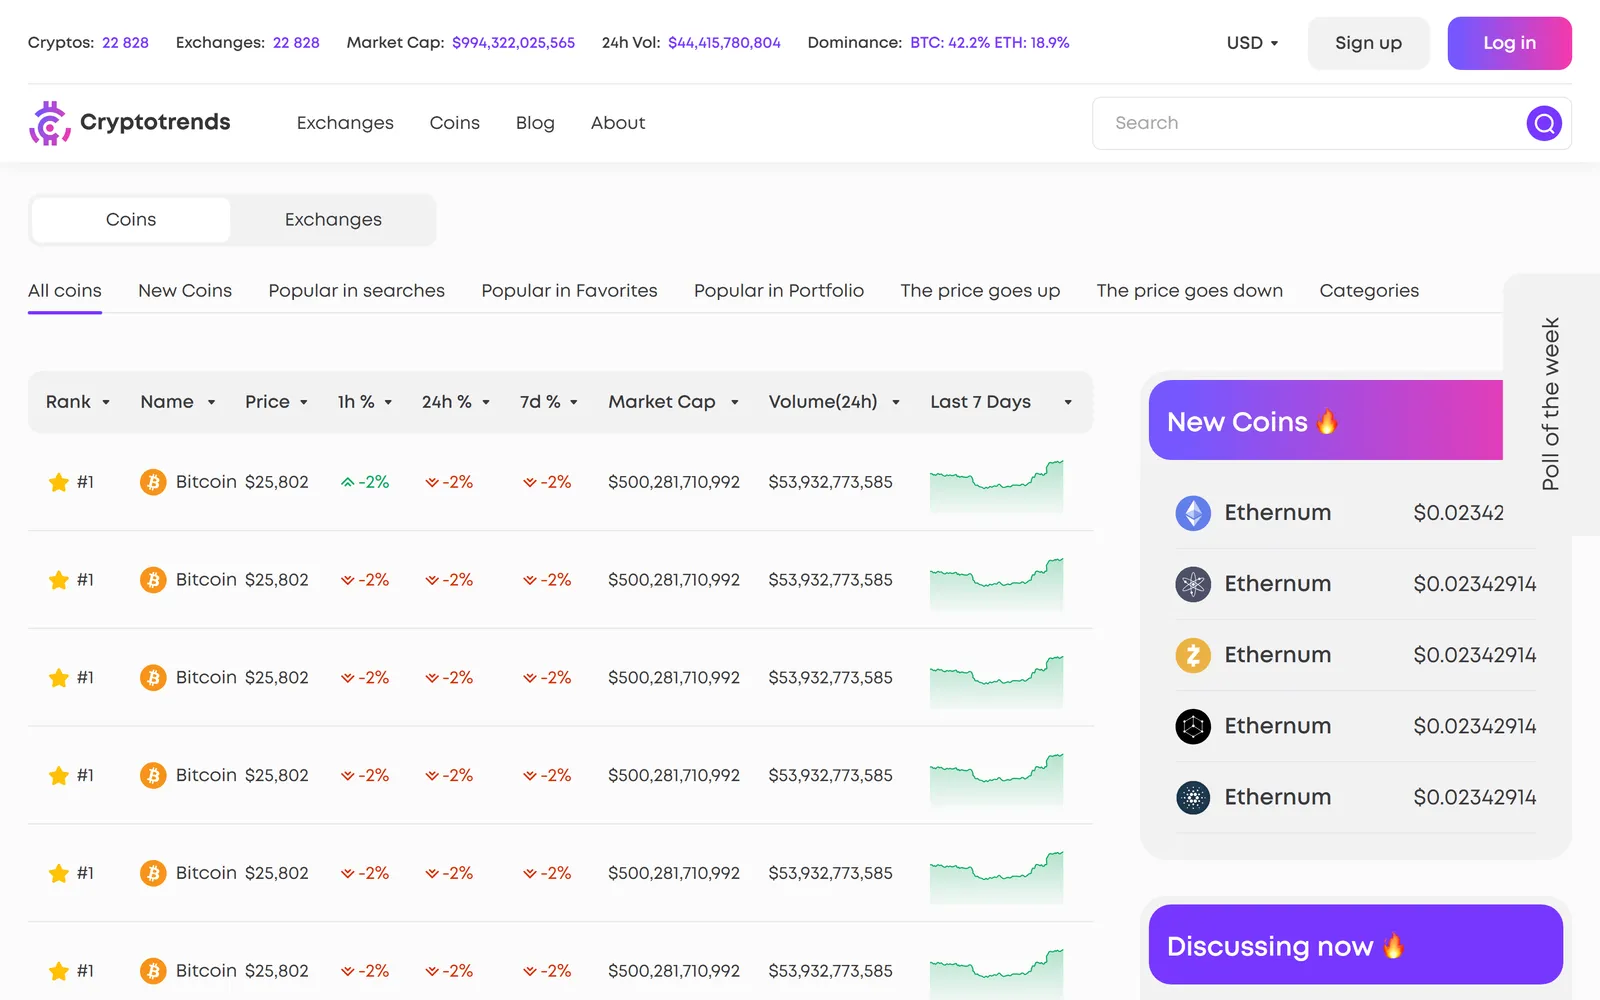This screenshot has width=1600, height=1000.
Task: Click the yellow Zcash-style coin icon
Action: (x=1193, y=655)
